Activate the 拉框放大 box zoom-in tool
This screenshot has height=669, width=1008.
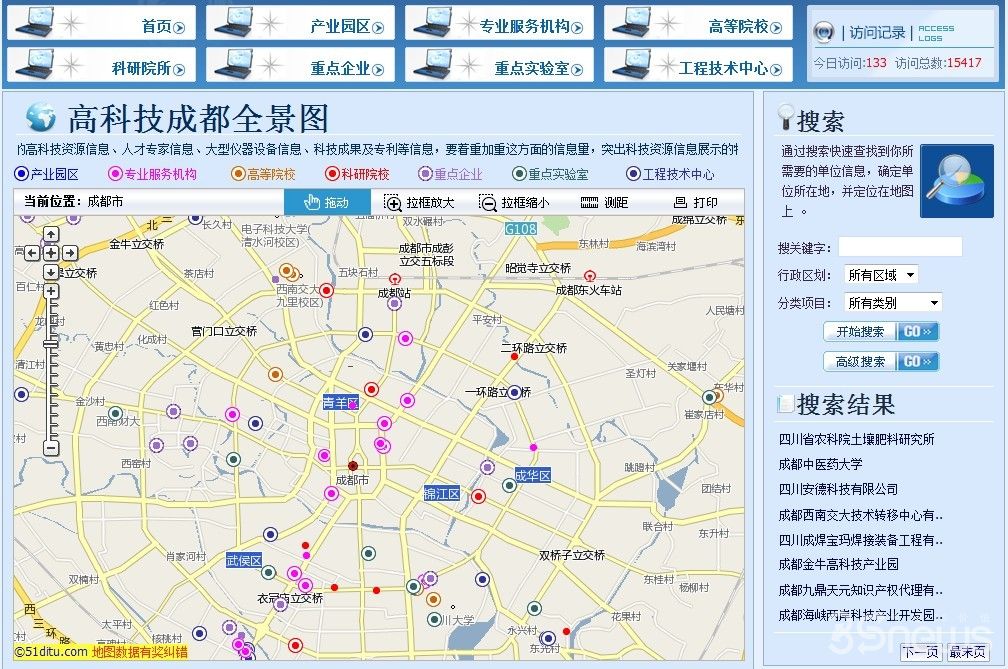[x=420, y=202]
